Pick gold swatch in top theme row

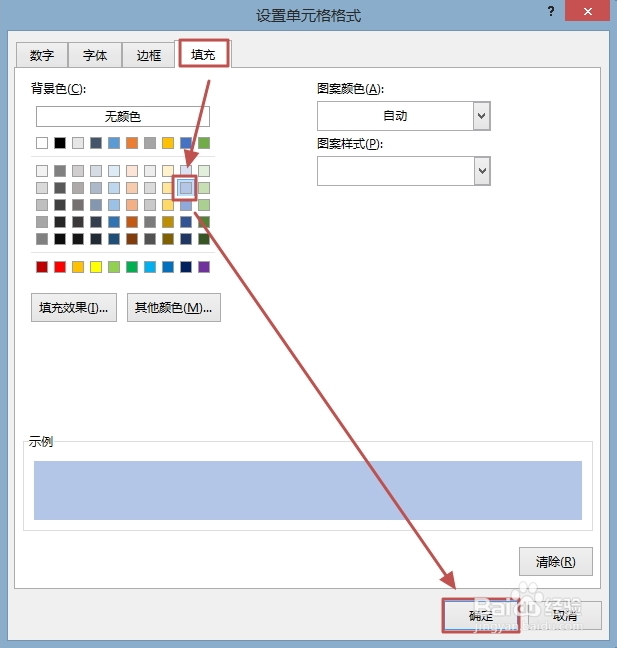tap(168, 143)
